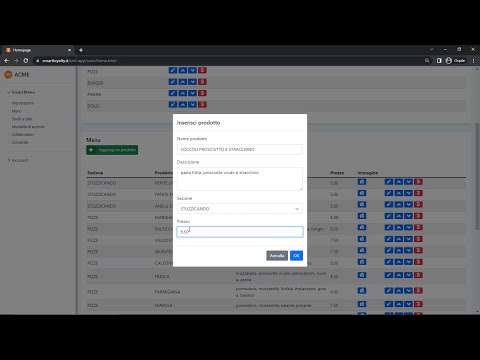Focus the Descrizione text area
This screenshot has height=360, width=480.
[240, 179]
